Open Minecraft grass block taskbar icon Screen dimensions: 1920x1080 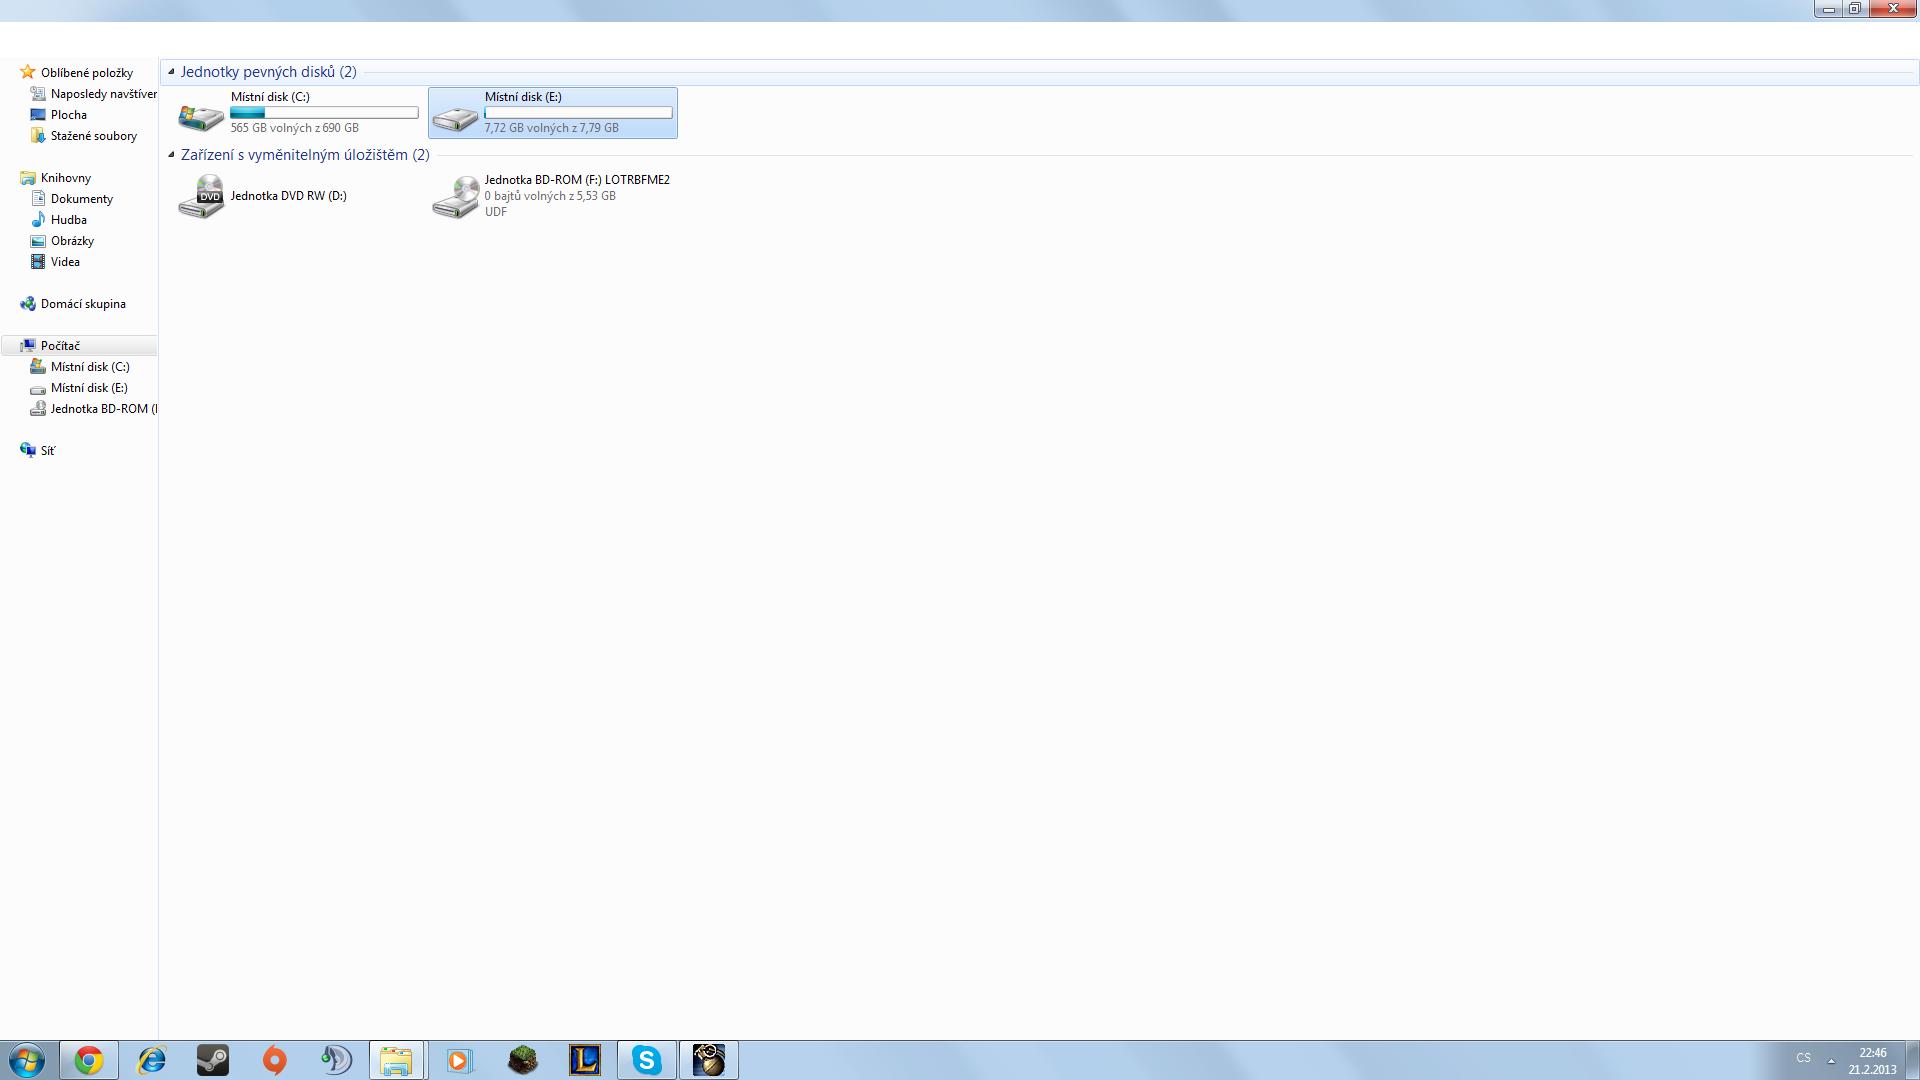pos(523,1060)
